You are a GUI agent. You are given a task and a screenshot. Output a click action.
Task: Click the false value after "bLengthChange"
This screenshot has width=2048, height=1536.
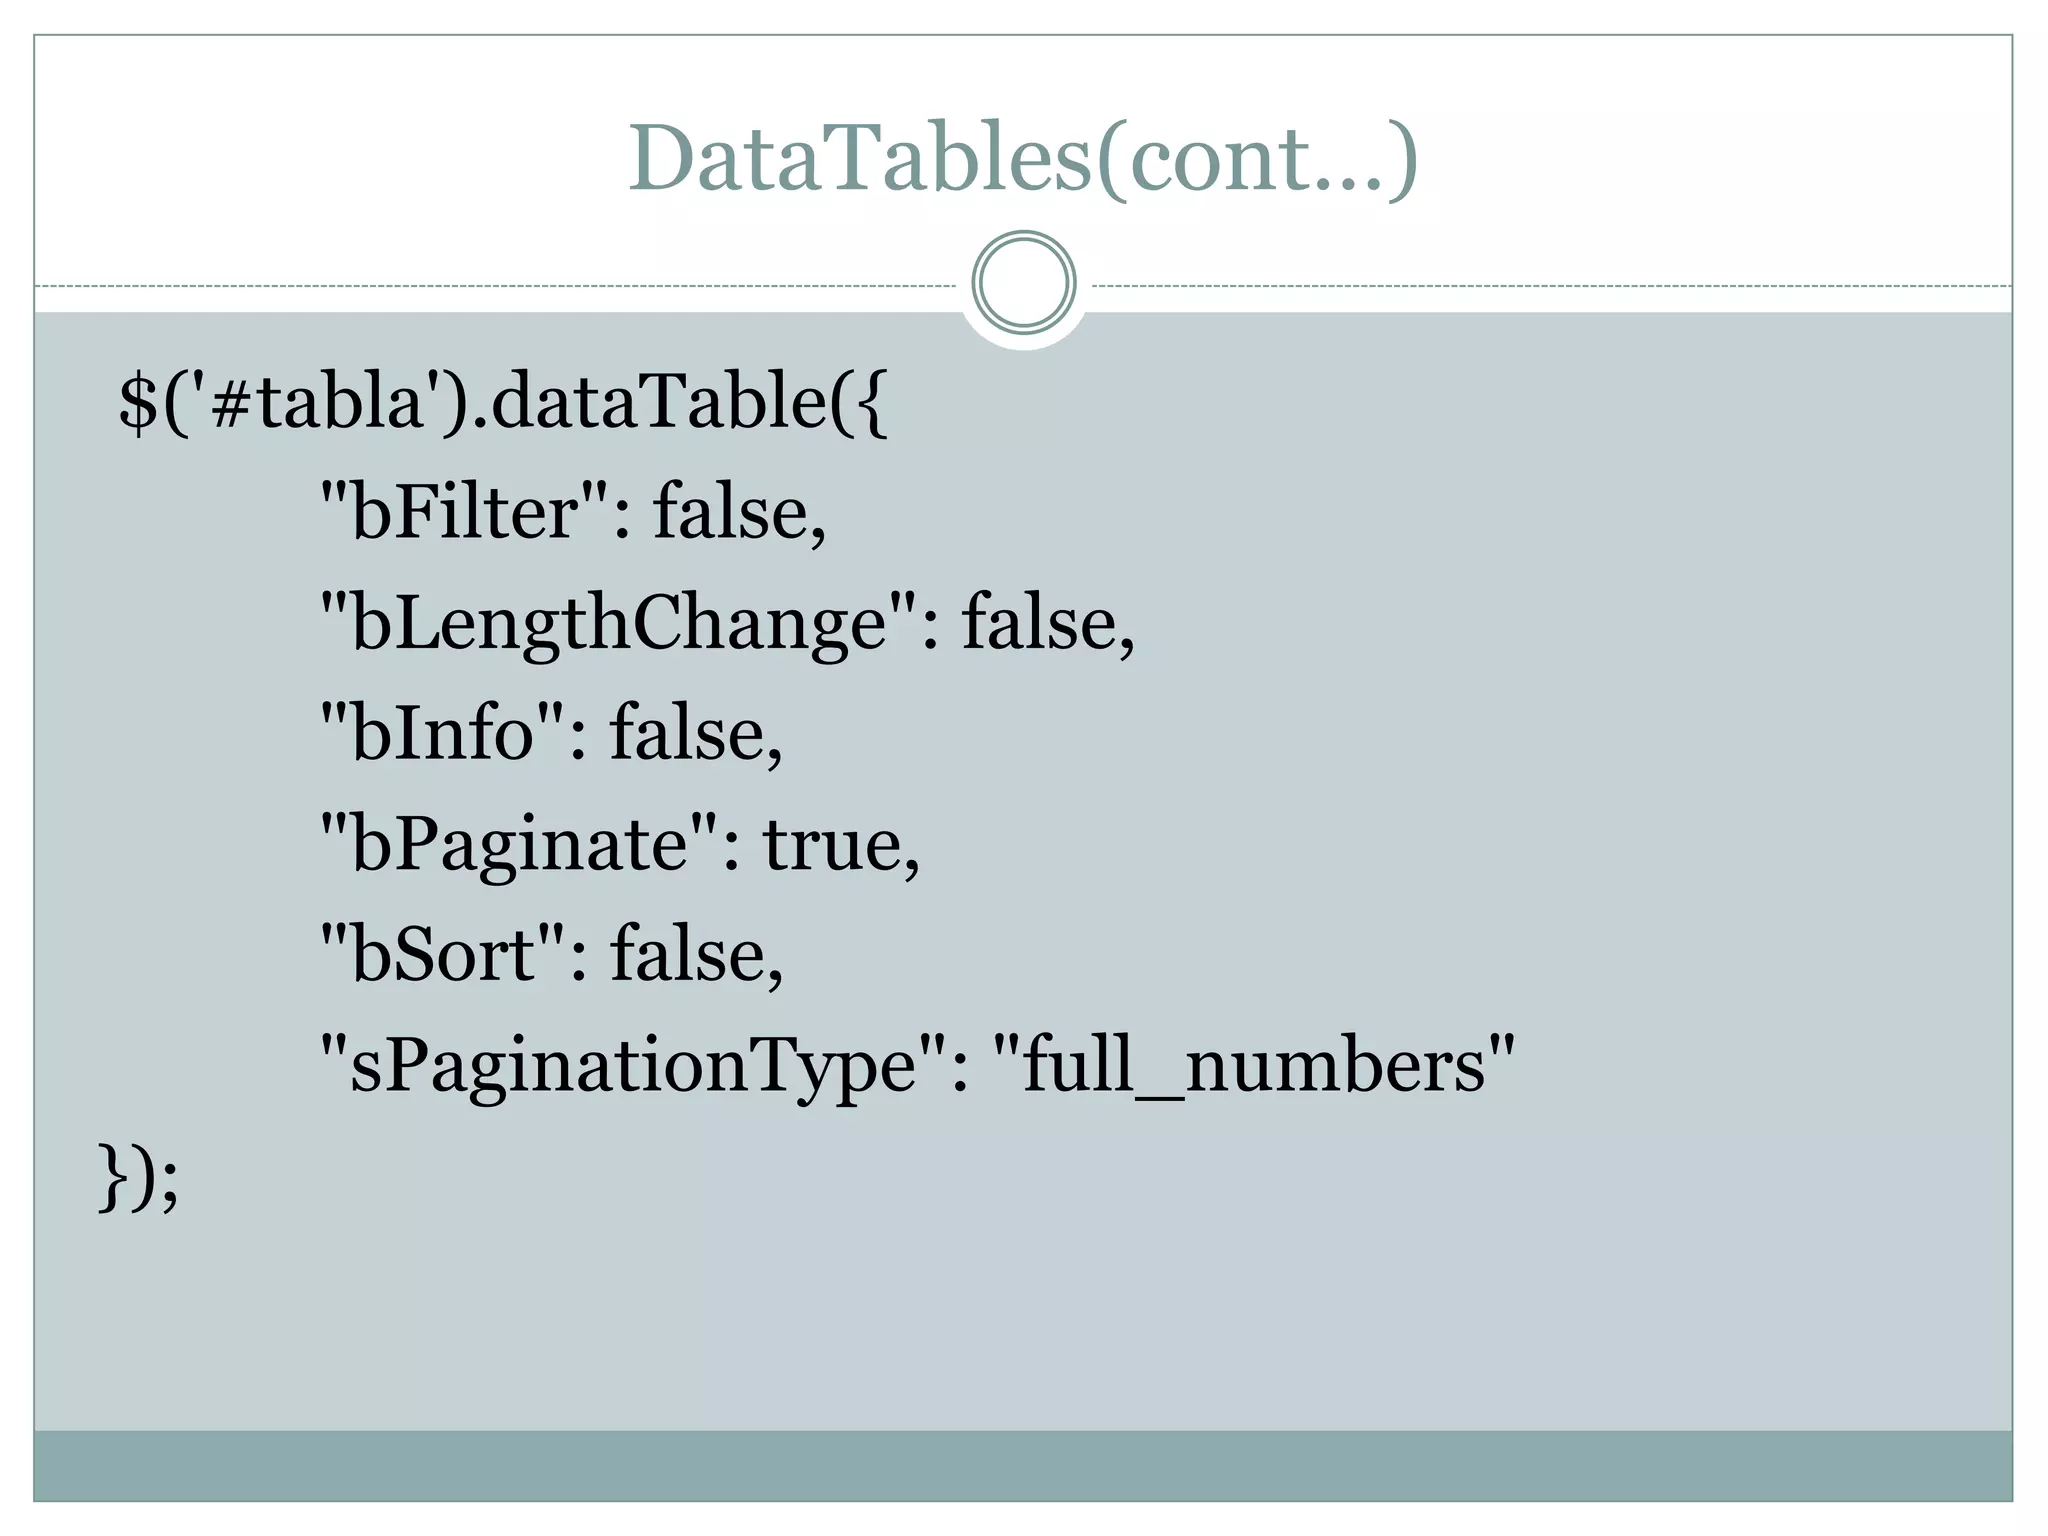1047,624
